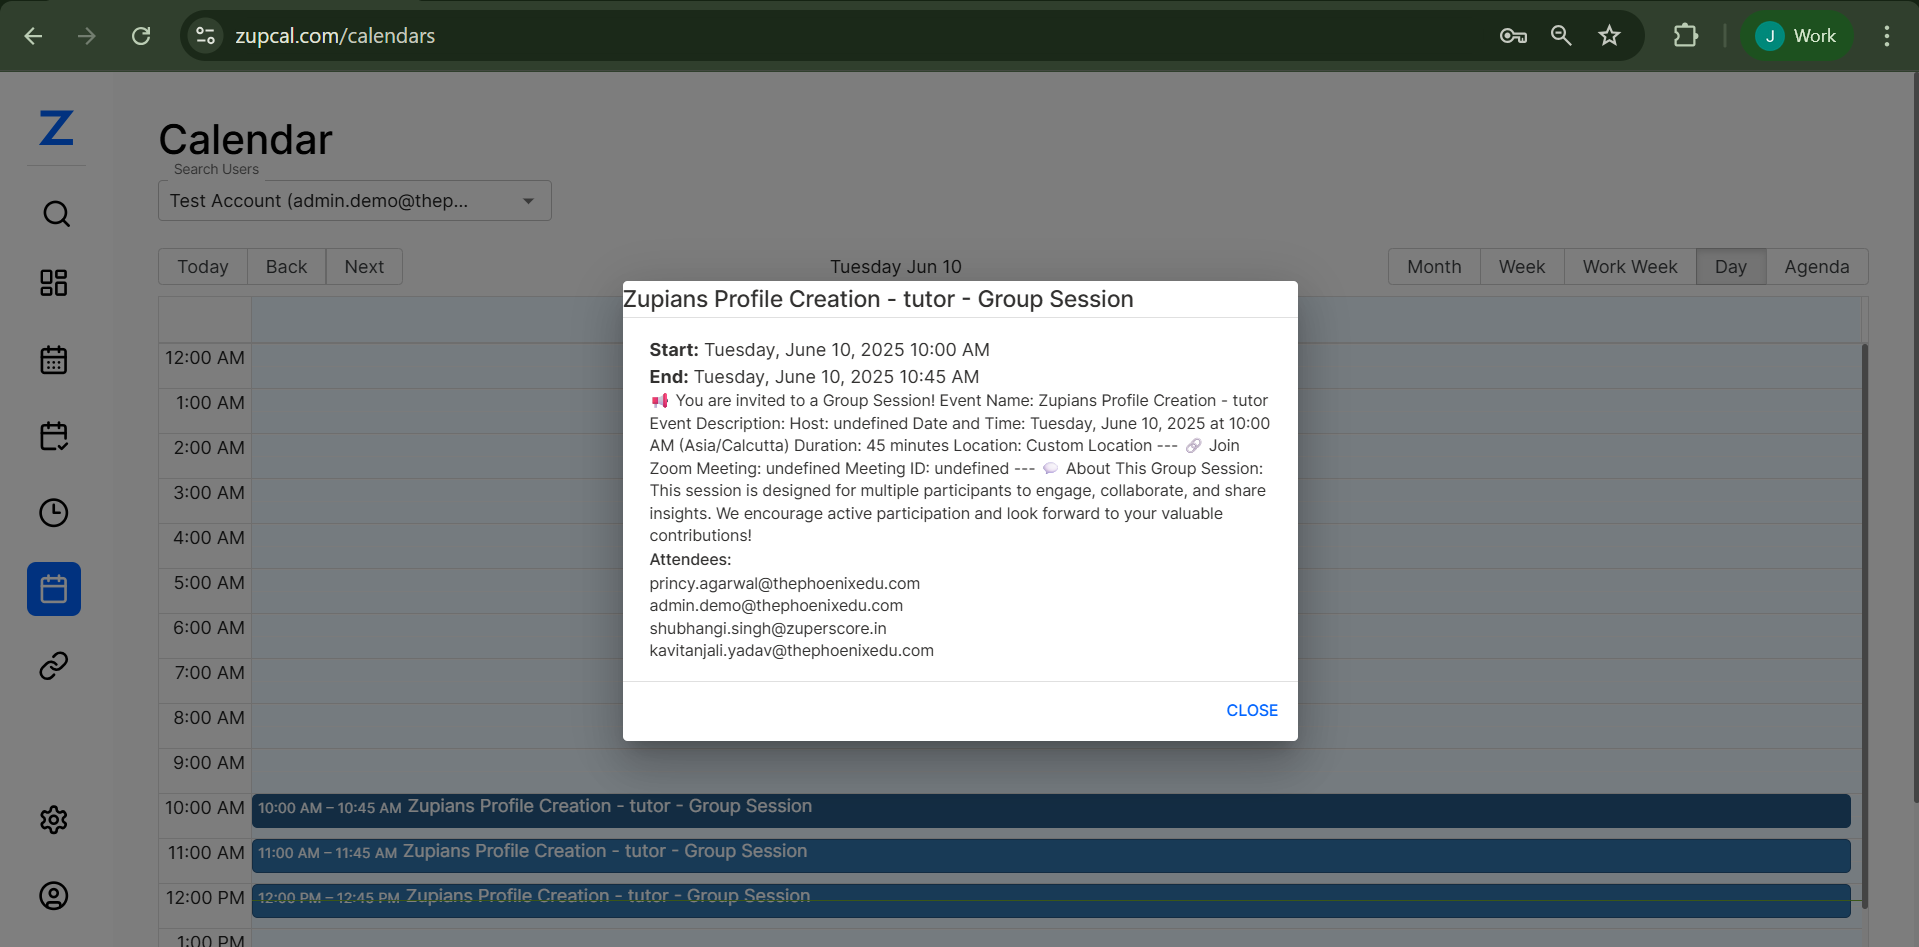Open the user profile icon in sidebar
The width and height of the screenshot is (1919, 947).
54,896
